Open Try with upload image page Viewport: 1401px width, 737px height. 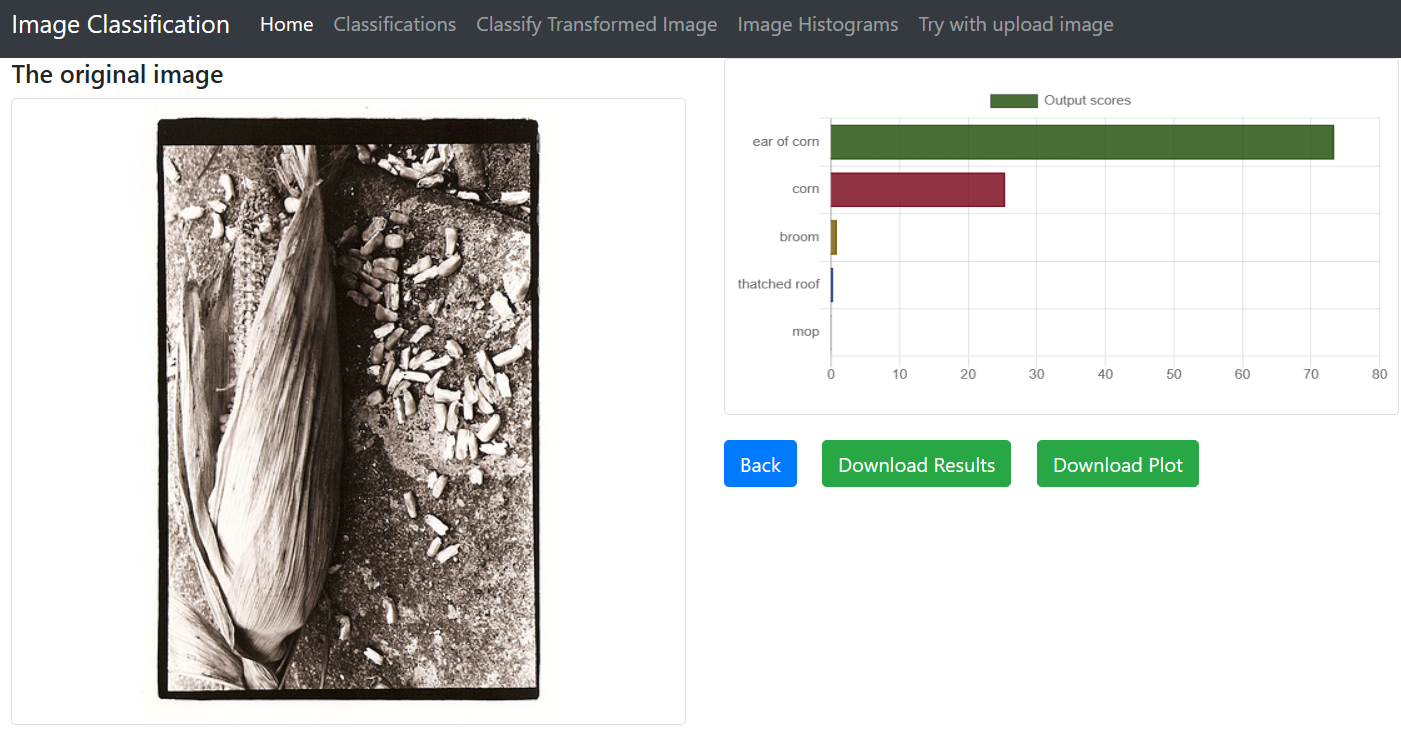[1016, 24]
